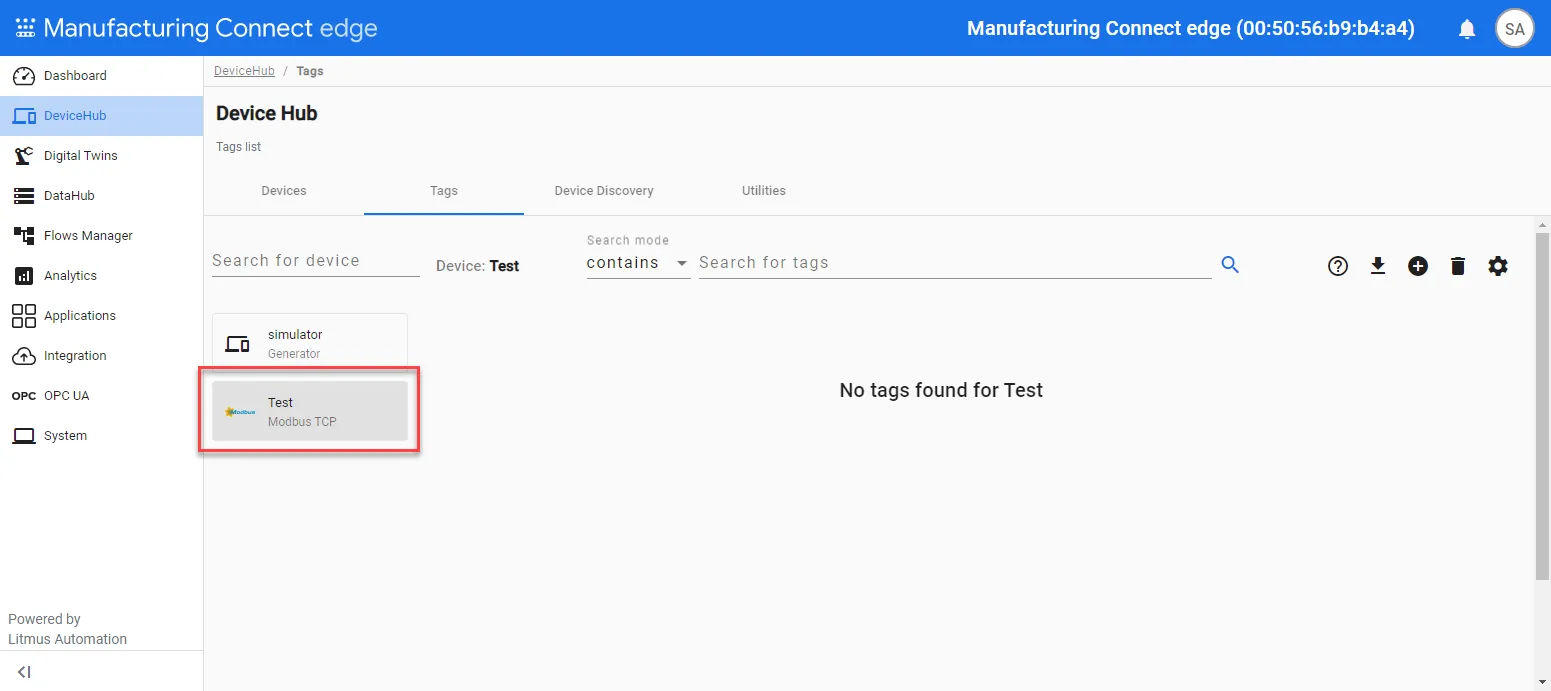Switch to the Devices tab

coord(284,191)
